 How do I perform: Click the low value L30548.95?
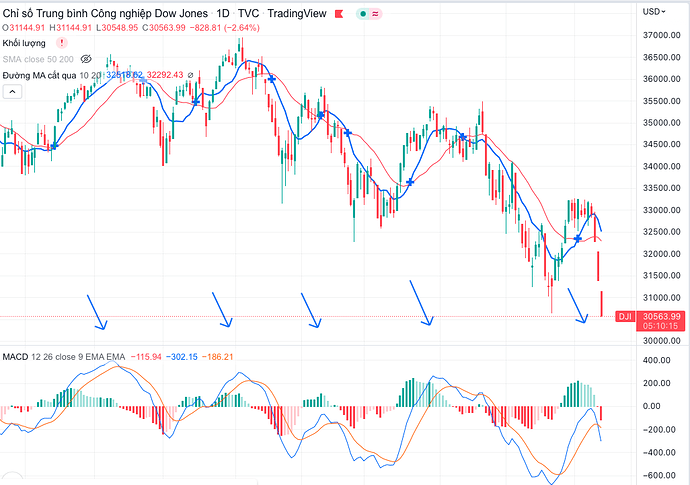click(117, 28)
